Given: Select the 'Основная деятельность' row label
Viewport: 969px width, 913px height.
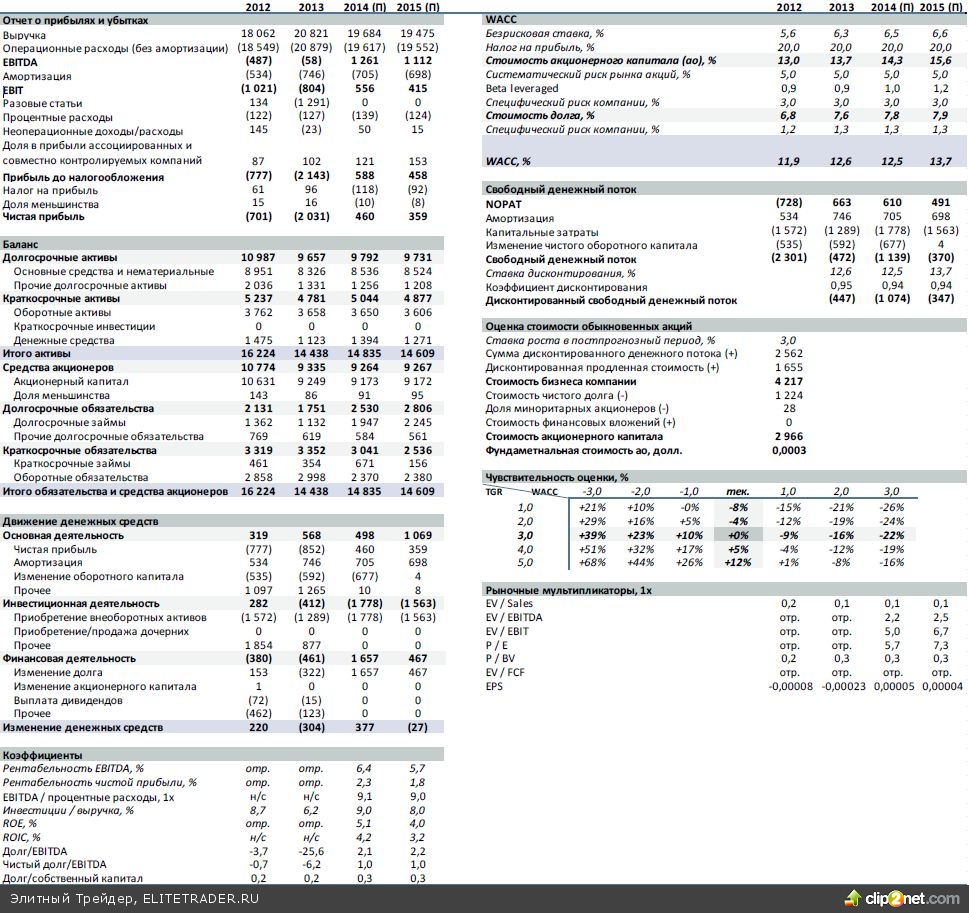Looking at the screenshot, I should [63, 535].
